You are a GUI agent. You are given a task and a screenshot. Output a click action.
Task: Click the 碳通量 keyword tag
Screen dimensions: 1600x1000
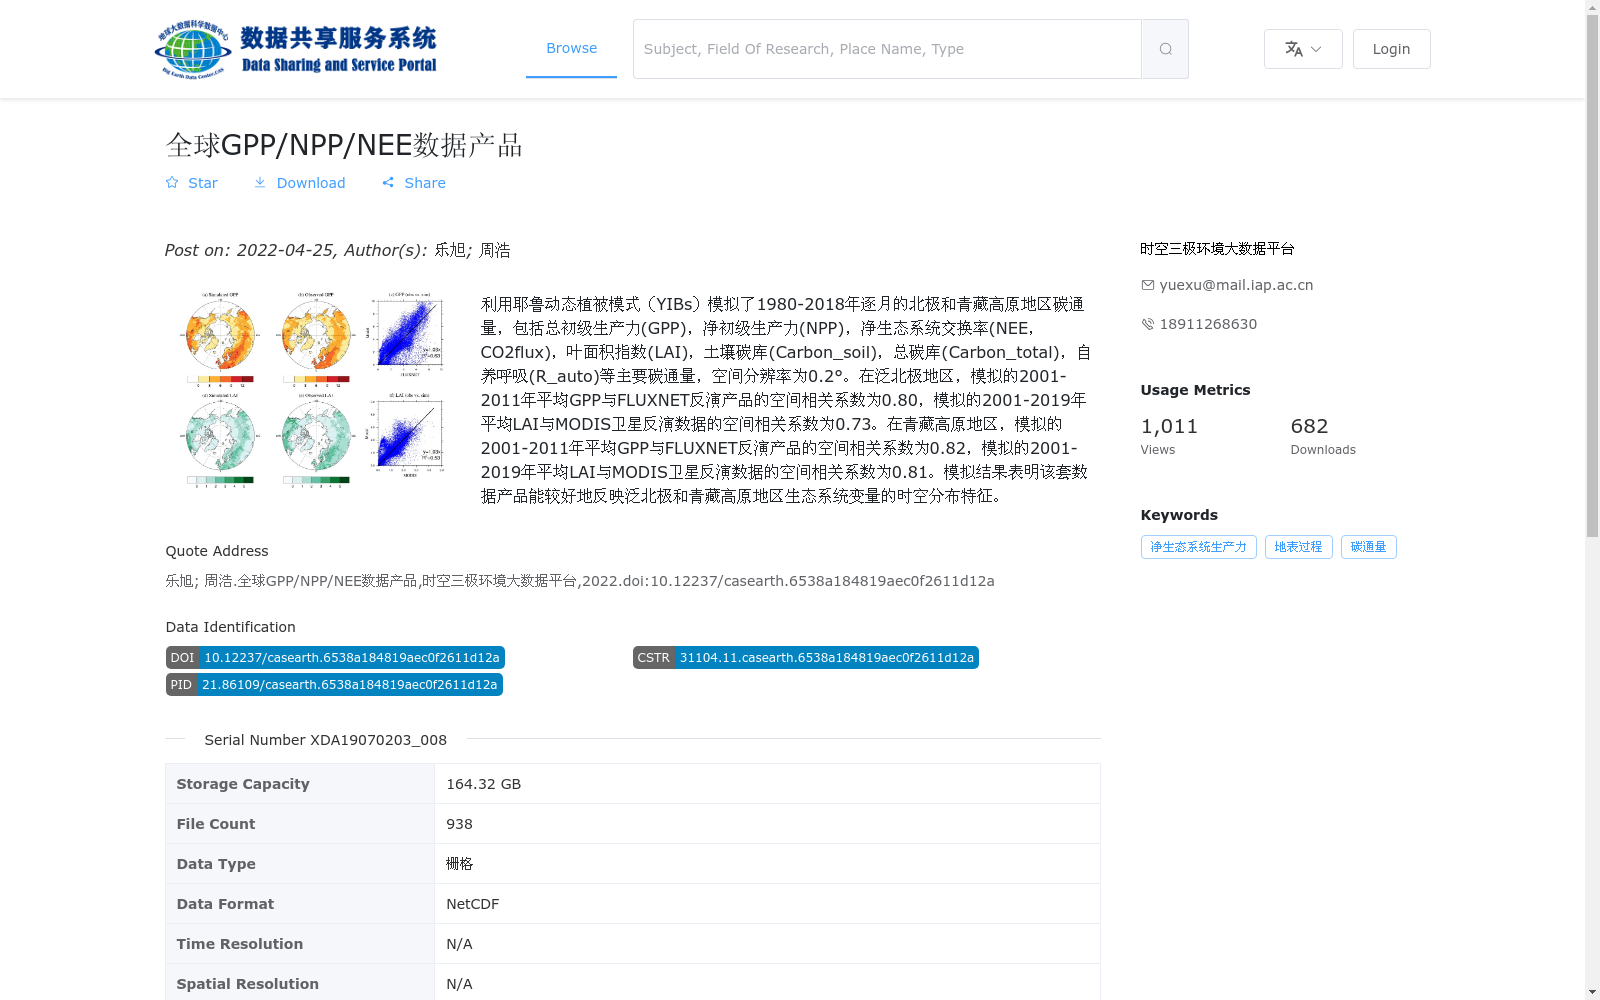[x=1368, y=547]
